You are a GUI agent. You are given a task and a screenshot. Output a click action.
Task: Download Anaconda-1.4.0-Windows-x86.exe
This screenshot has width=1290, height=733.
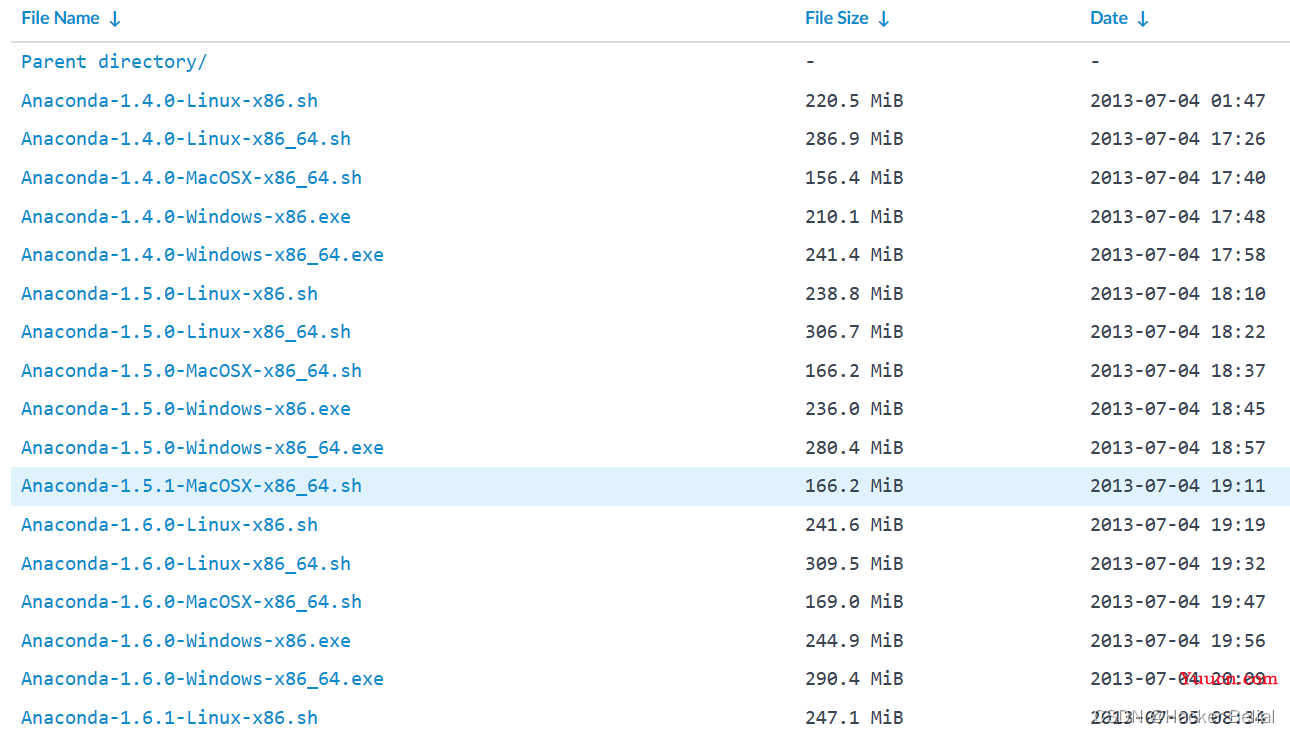tap(186, 217)
